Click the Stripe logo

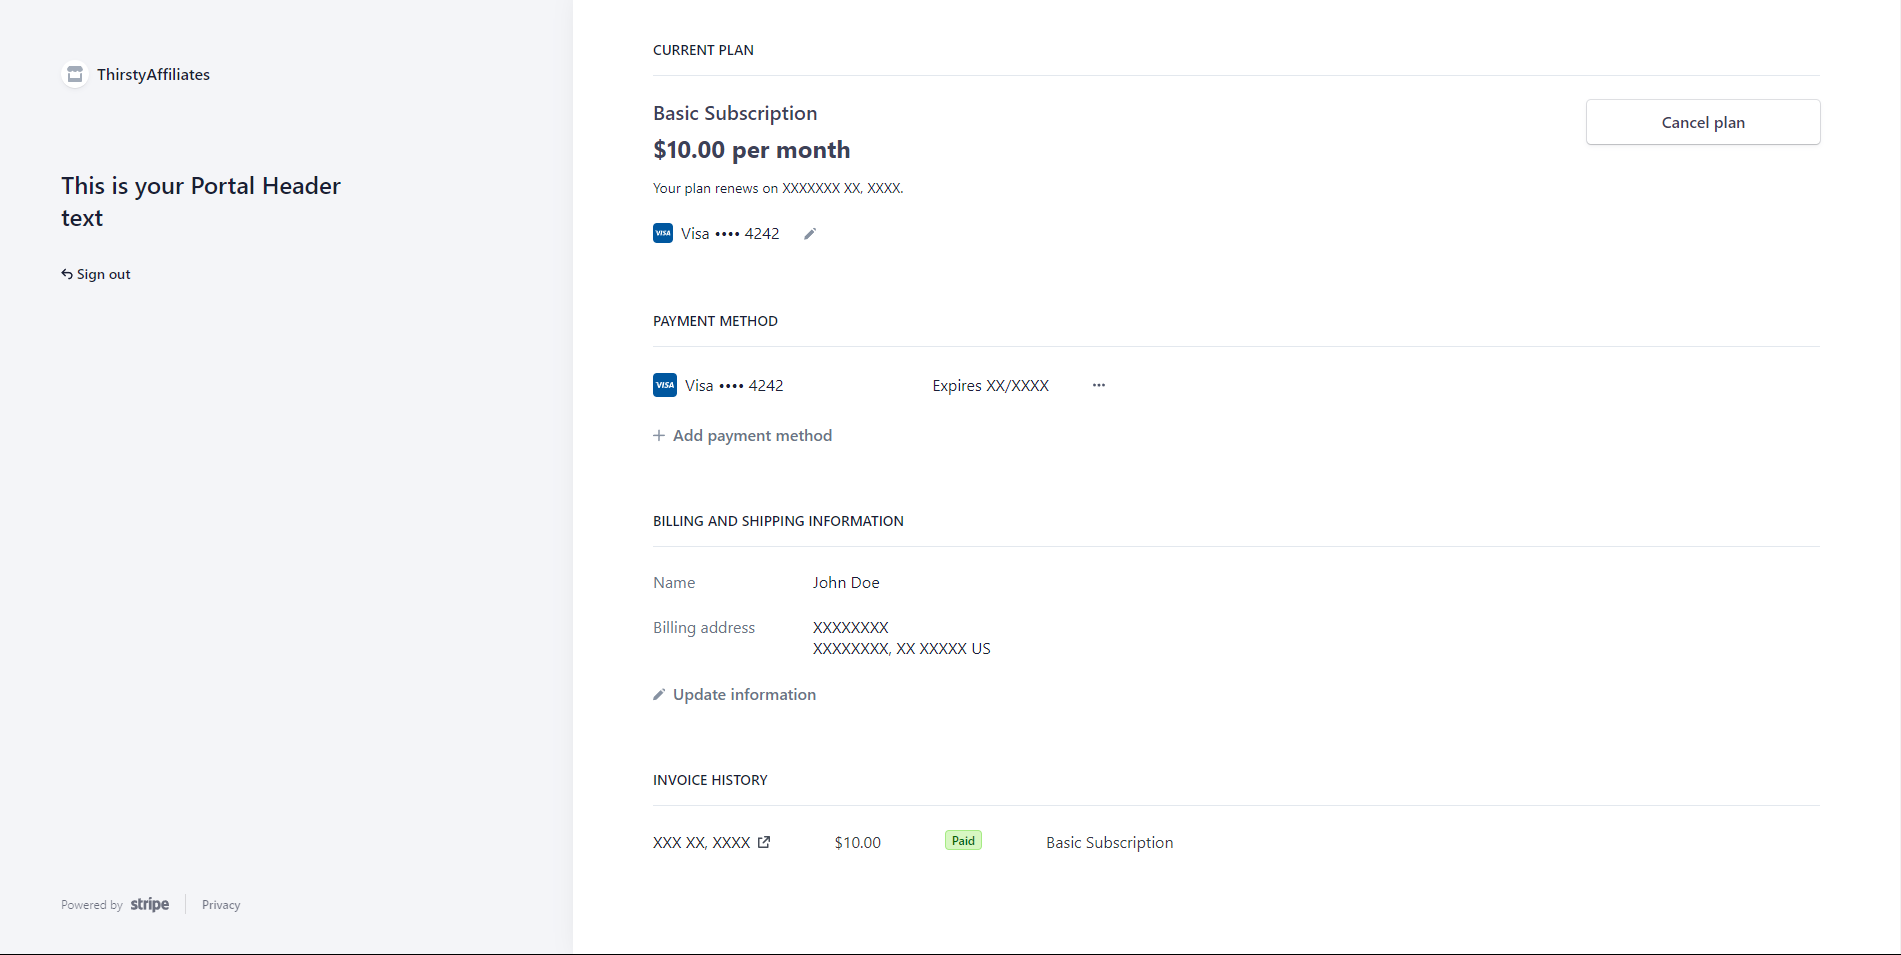[x=150, y=904]
